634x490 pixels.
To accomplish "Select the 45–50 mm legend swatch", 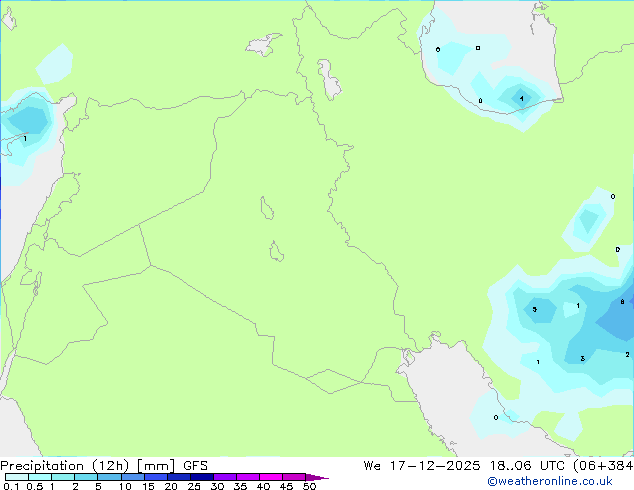I will pyautogui.click(x=294, y=477).
